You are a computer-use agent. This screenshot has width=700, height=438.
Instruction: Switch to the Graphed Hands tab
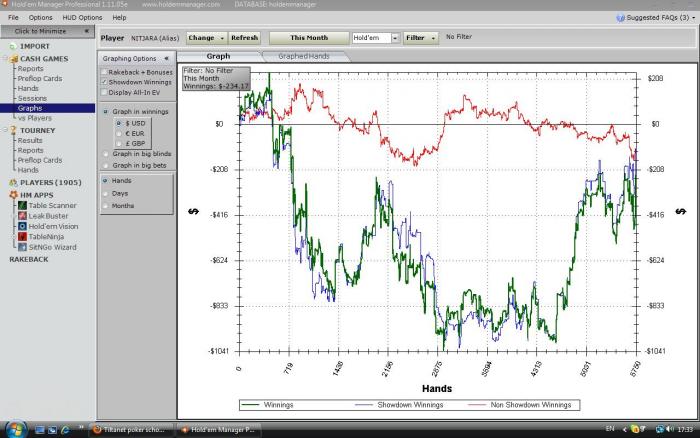[x=304, y=56]
